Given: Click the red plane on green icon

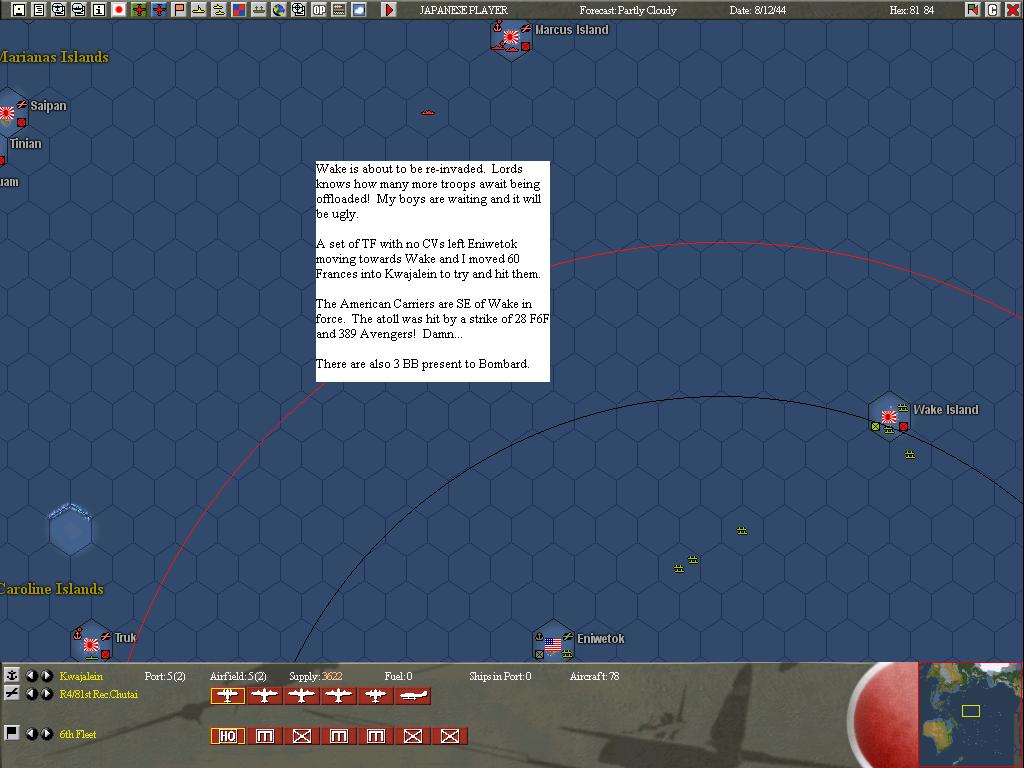Looking at the screenshot, I should point(138,10).
